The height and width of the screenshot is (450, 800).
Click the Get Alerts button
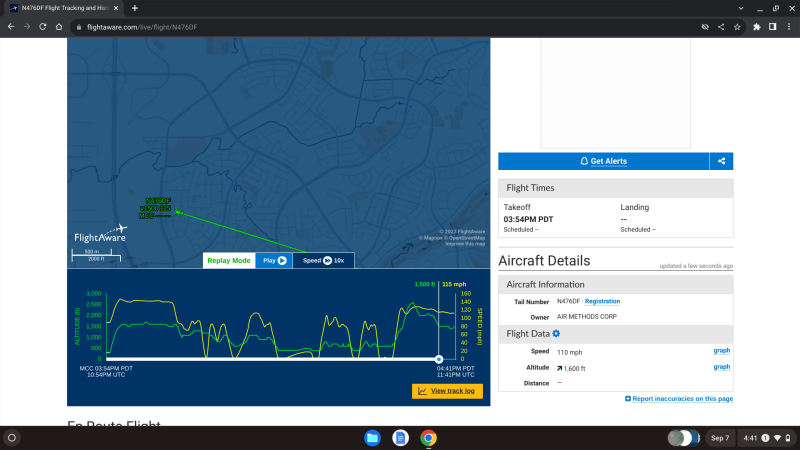click(x=604, y=161)
